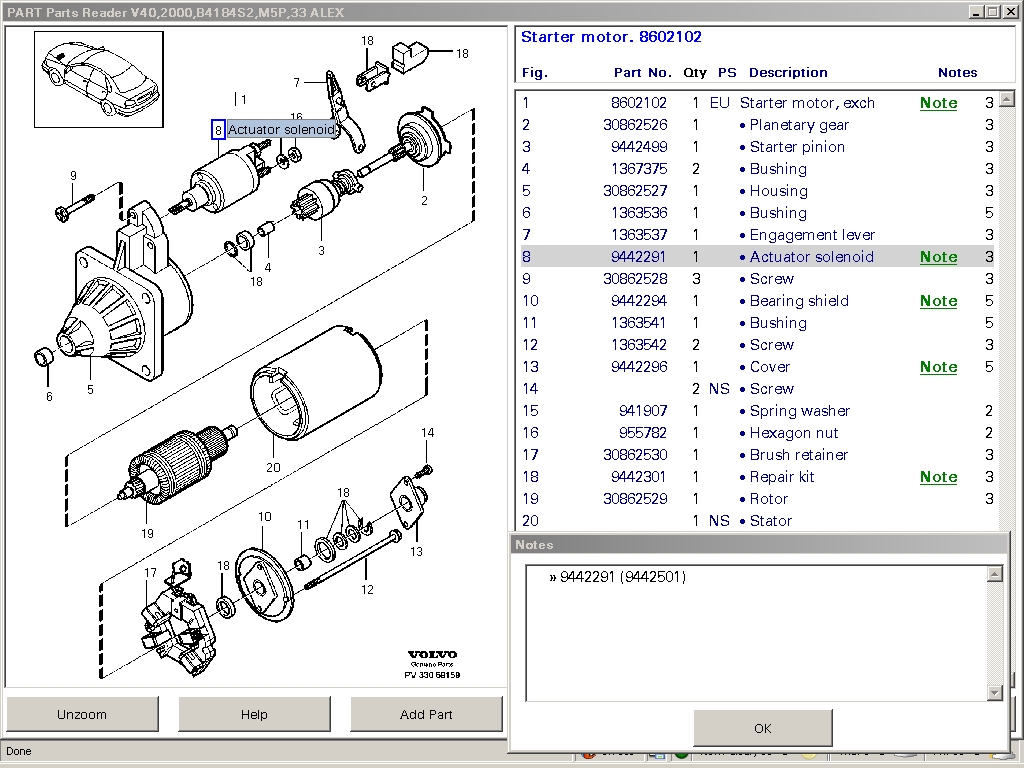This screenshot has width=1024, height=768.
Task: Click callout 1 near the diagram top
Action: tap(244, 99)
